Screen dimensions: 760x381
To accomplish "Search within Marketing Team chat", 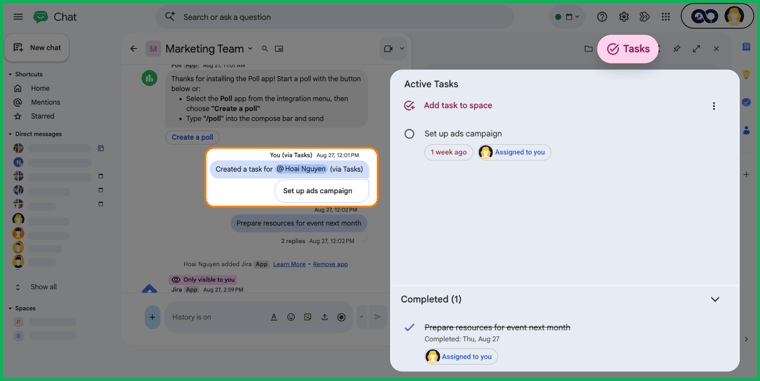I will tap(265, 49).
